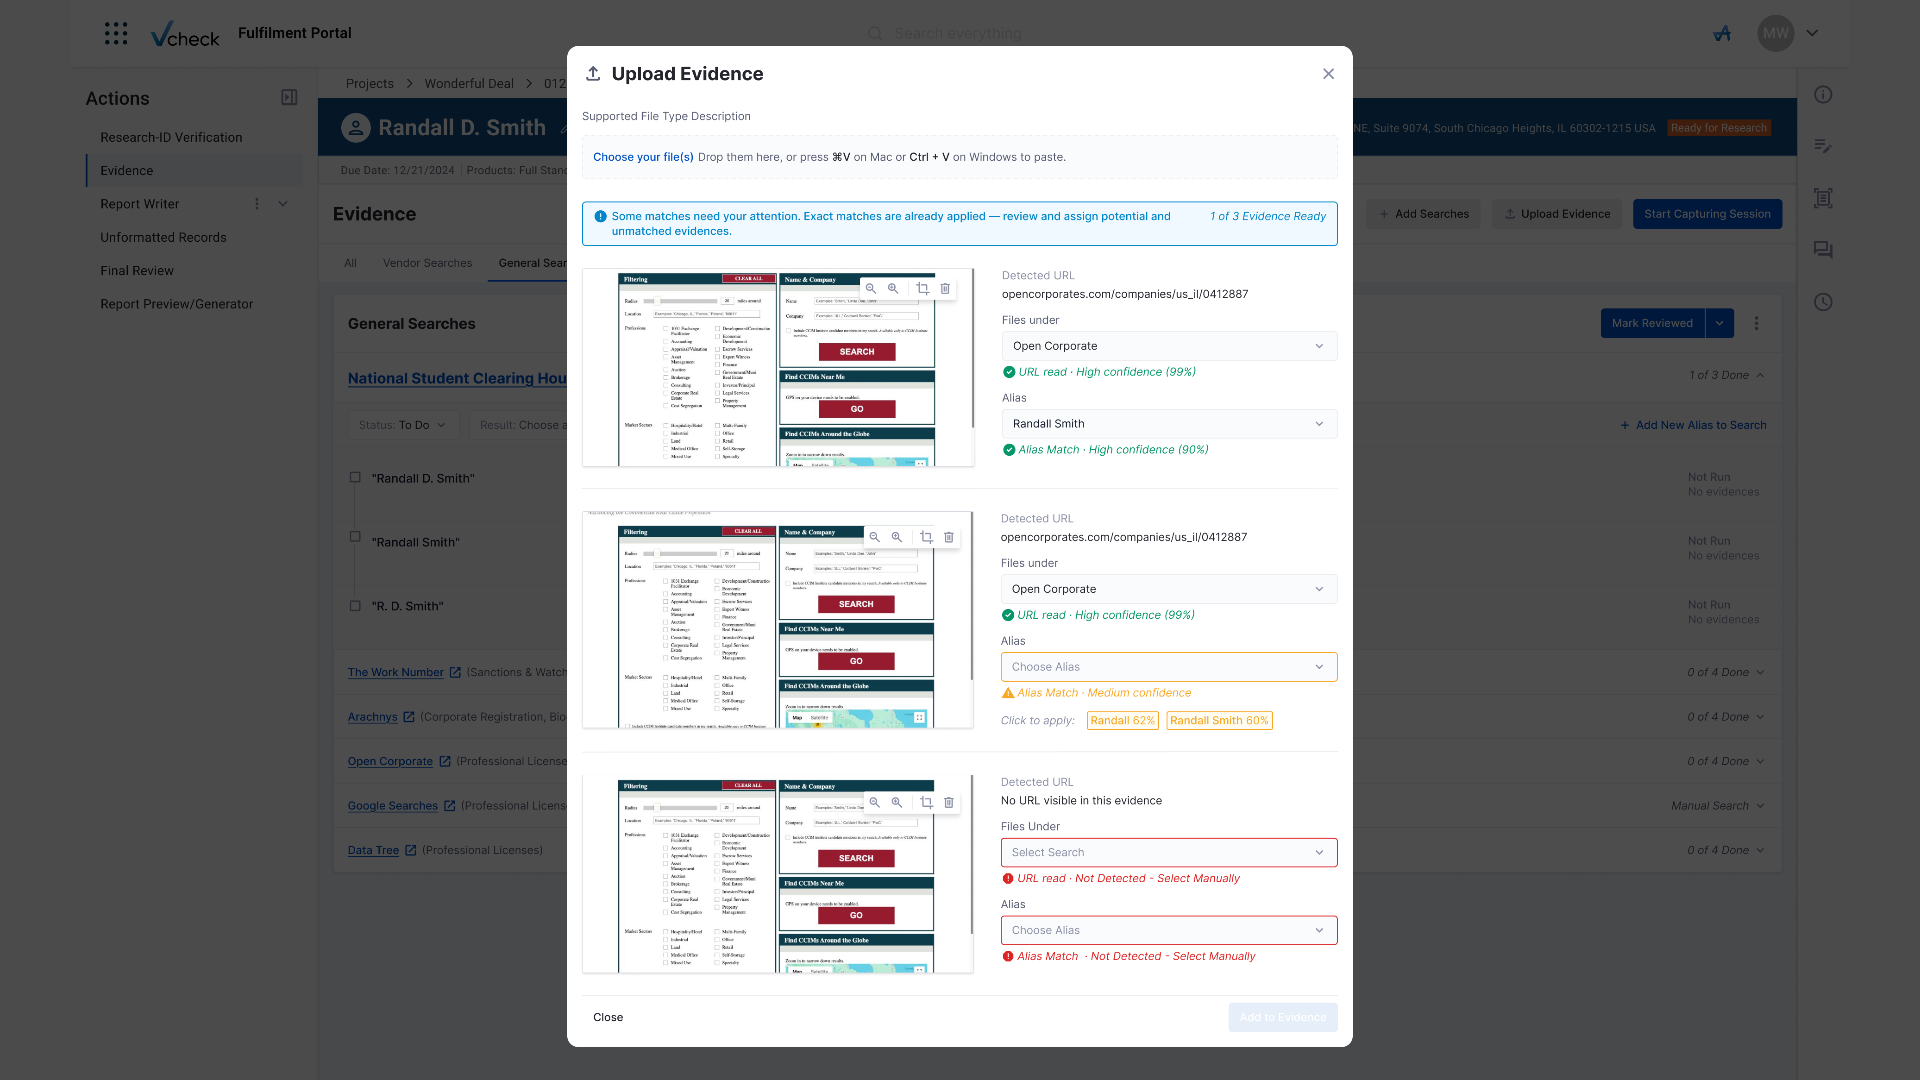
Task: Delete the first evidence image
Action: pos(945,288)
